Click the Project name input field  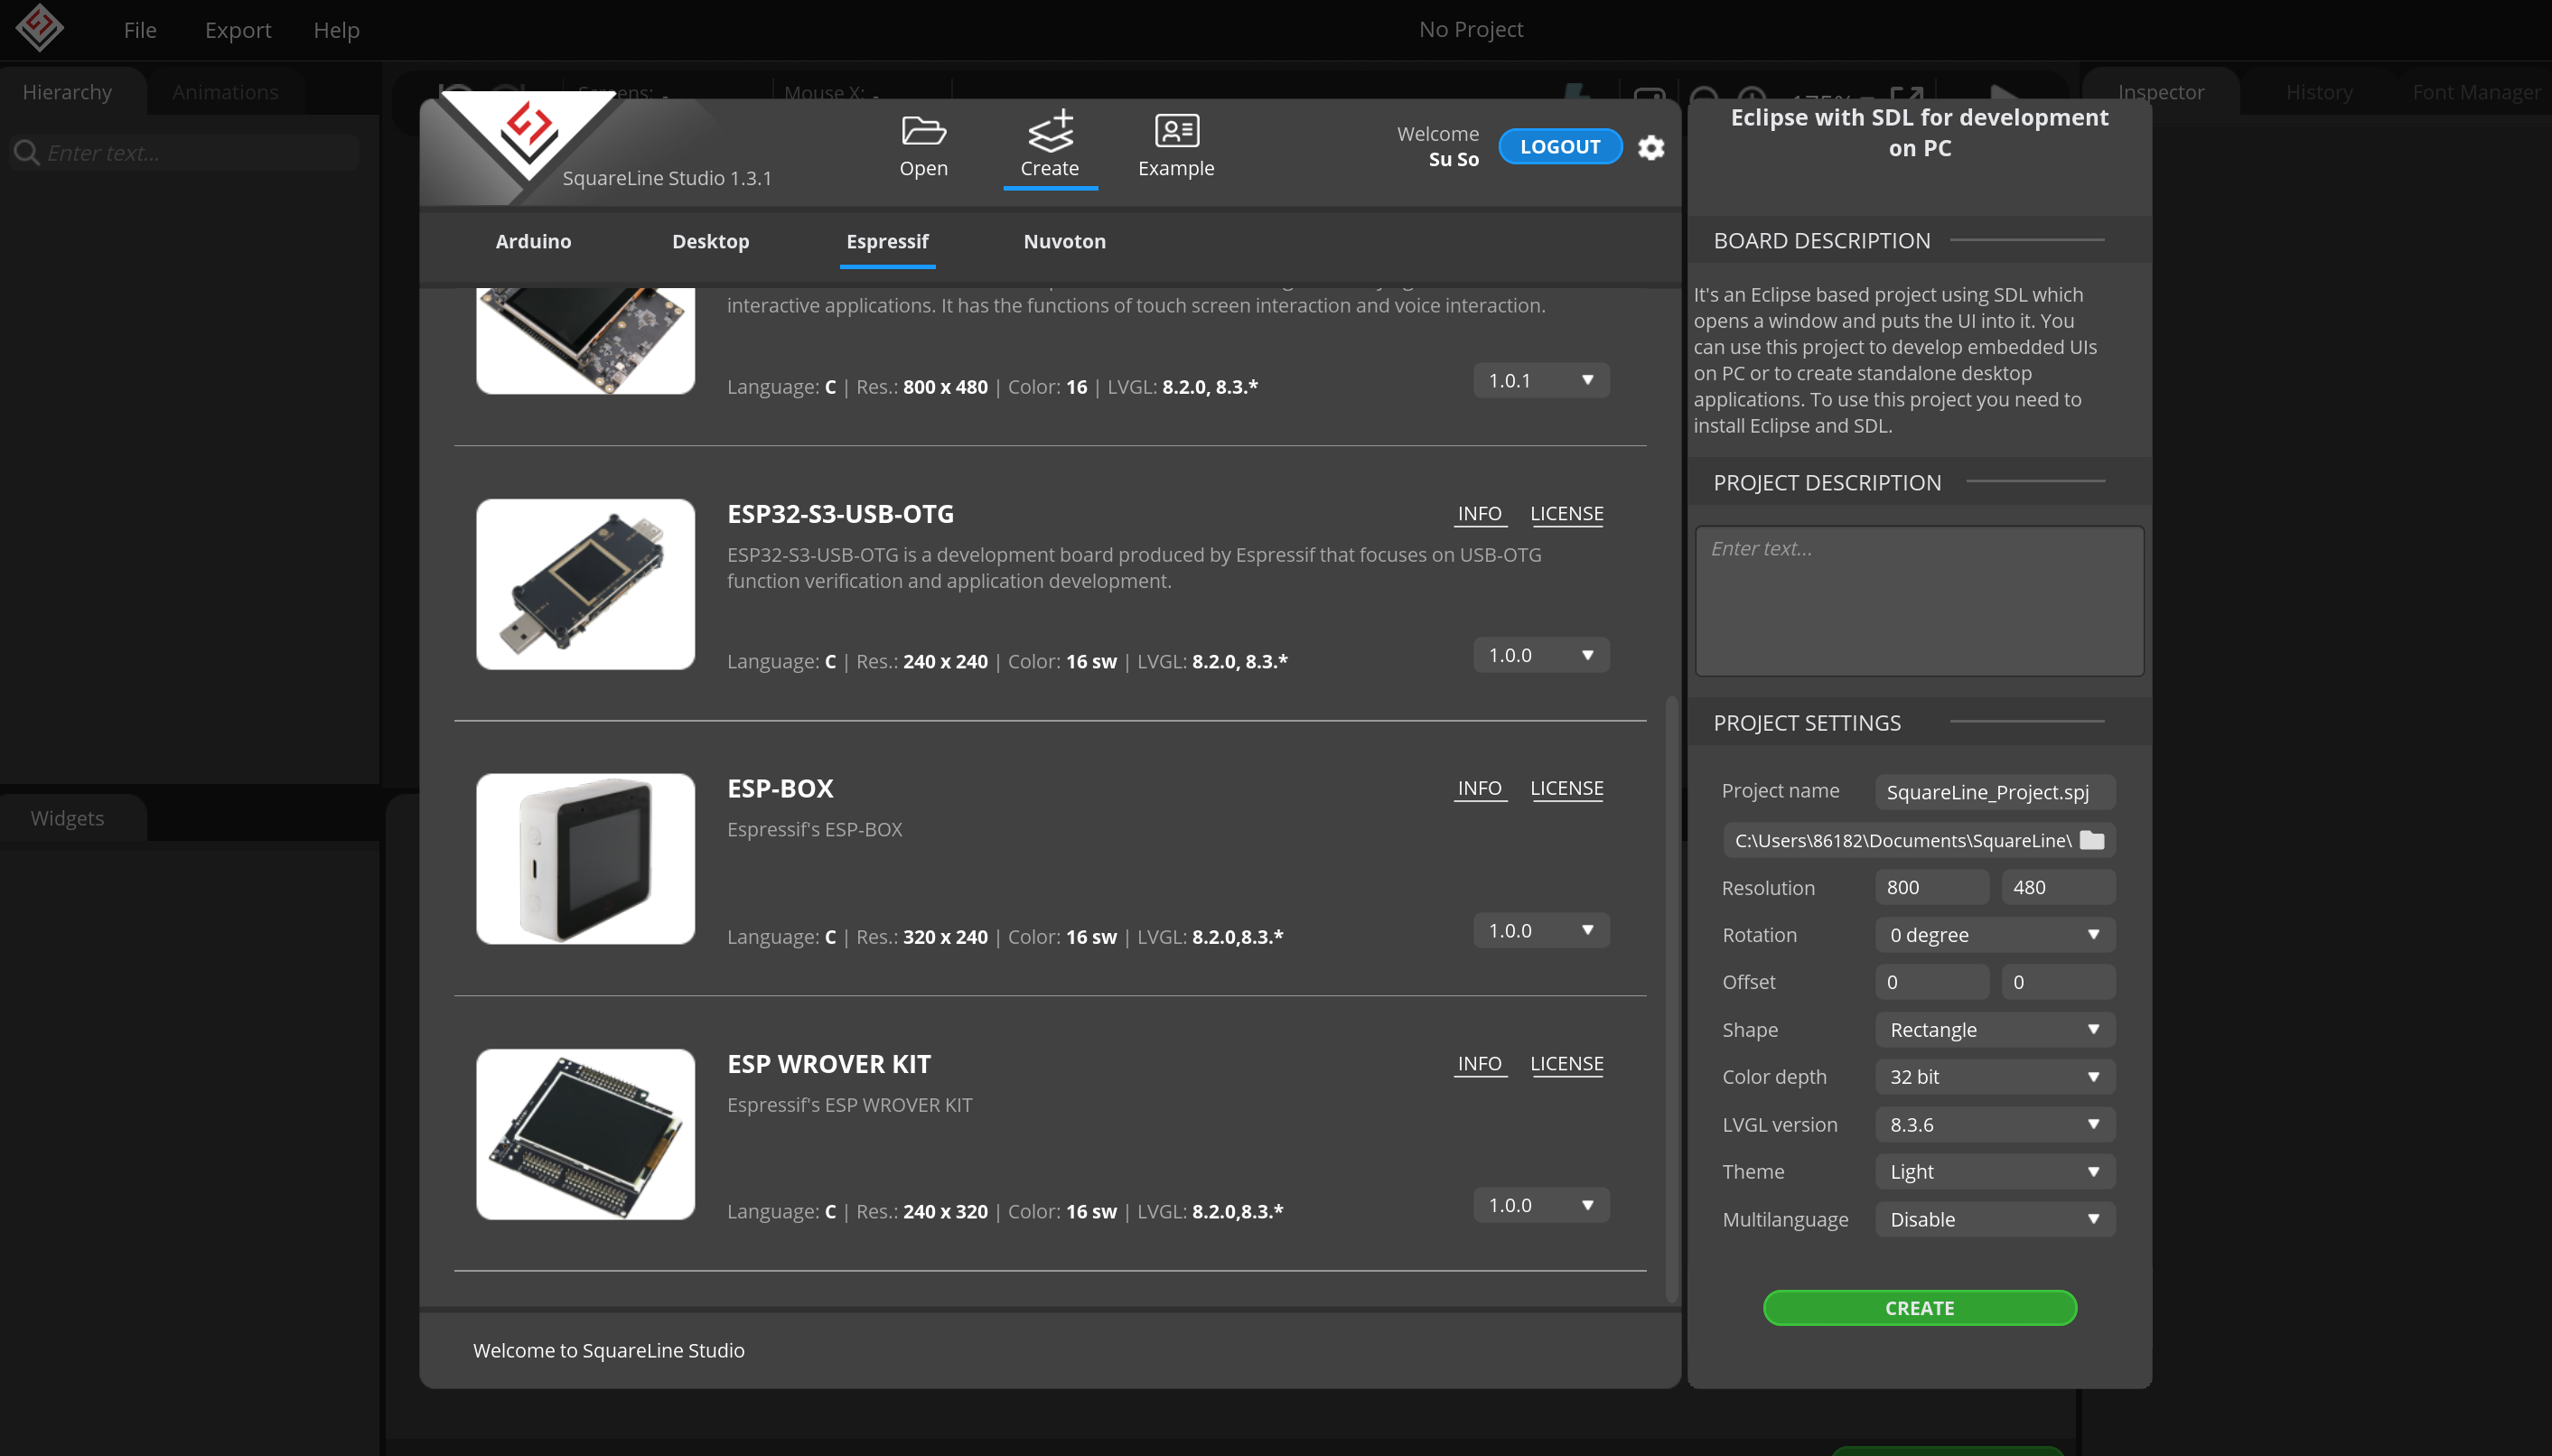[1994, 792]
